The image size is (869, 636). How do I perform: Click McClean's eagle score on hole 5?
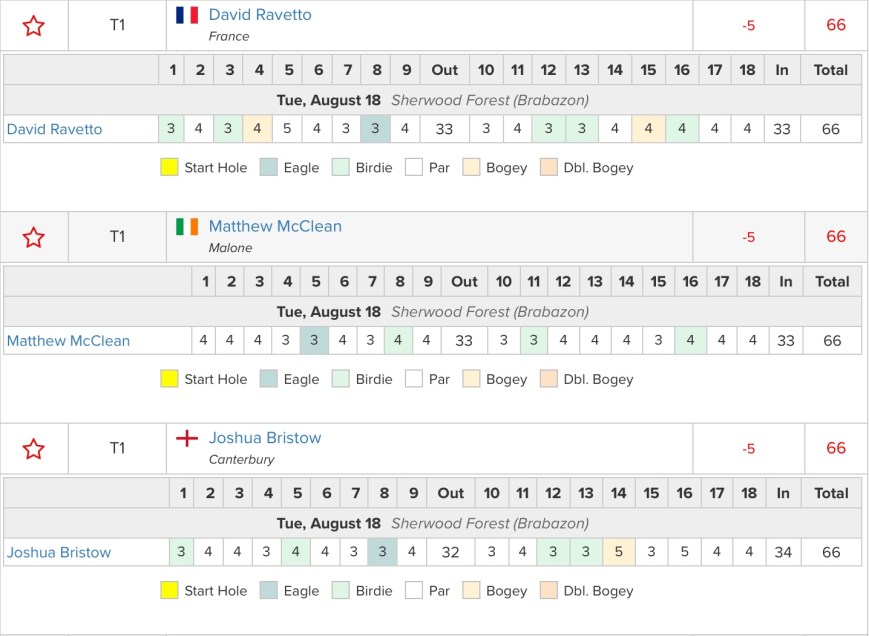[314, 341]
